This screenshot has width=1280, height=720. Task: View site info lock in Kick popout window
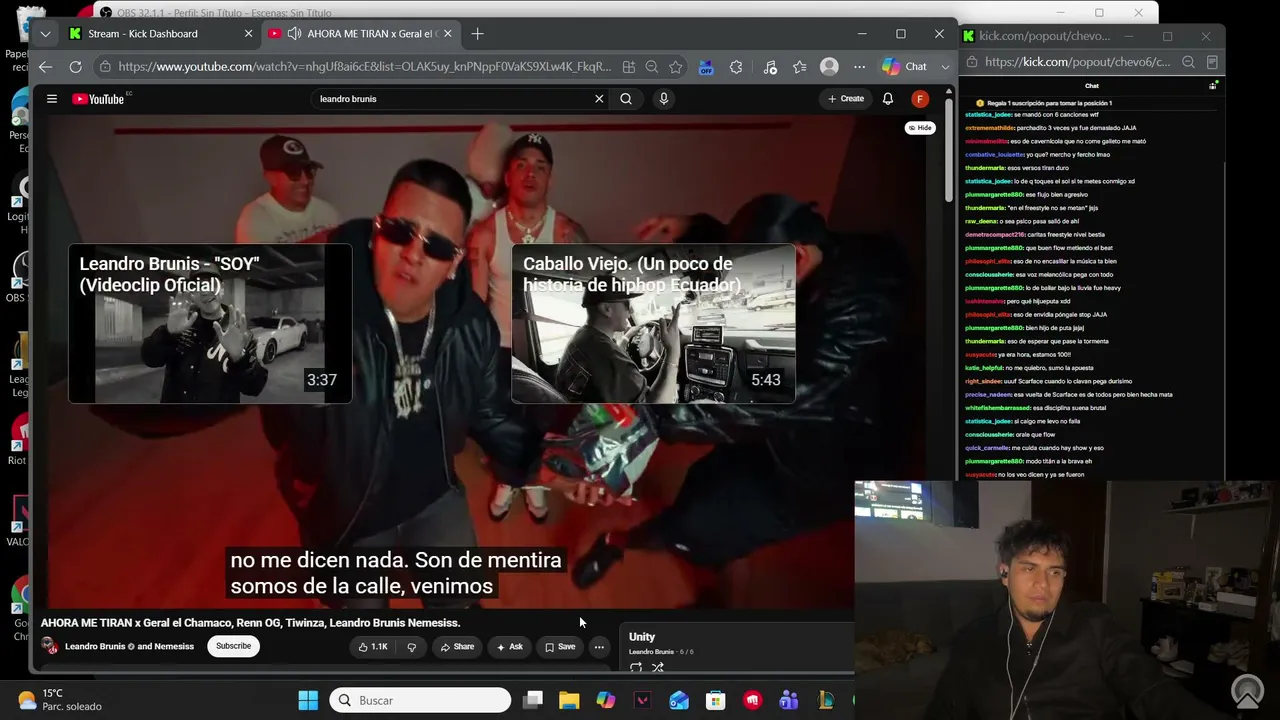[970, 62]
